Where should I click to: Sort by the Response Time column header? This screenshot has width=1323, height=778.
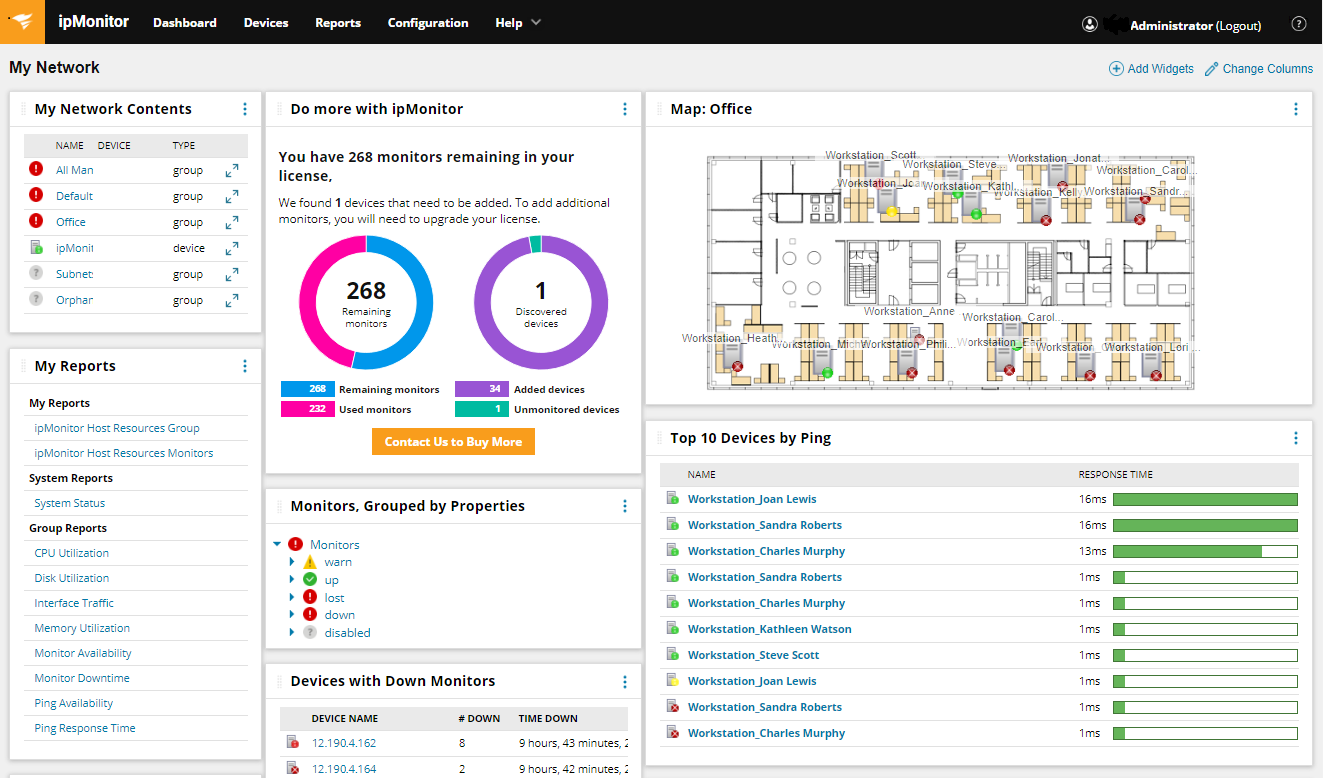[1116, 475]
